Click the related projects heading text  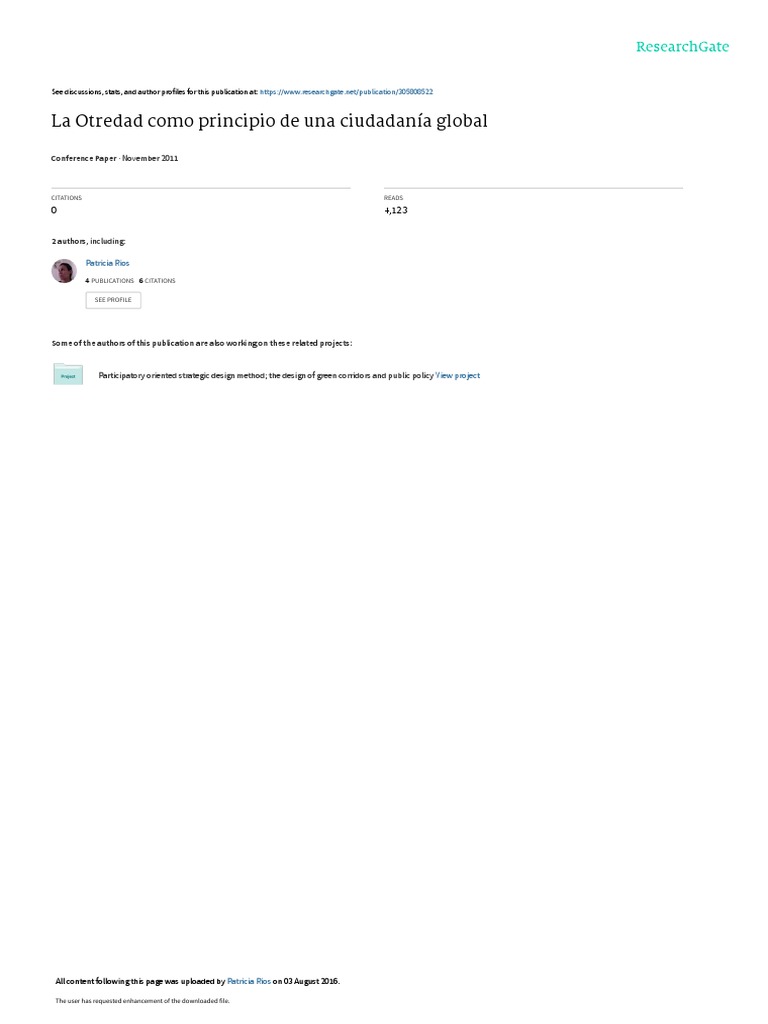coord(202,343)
